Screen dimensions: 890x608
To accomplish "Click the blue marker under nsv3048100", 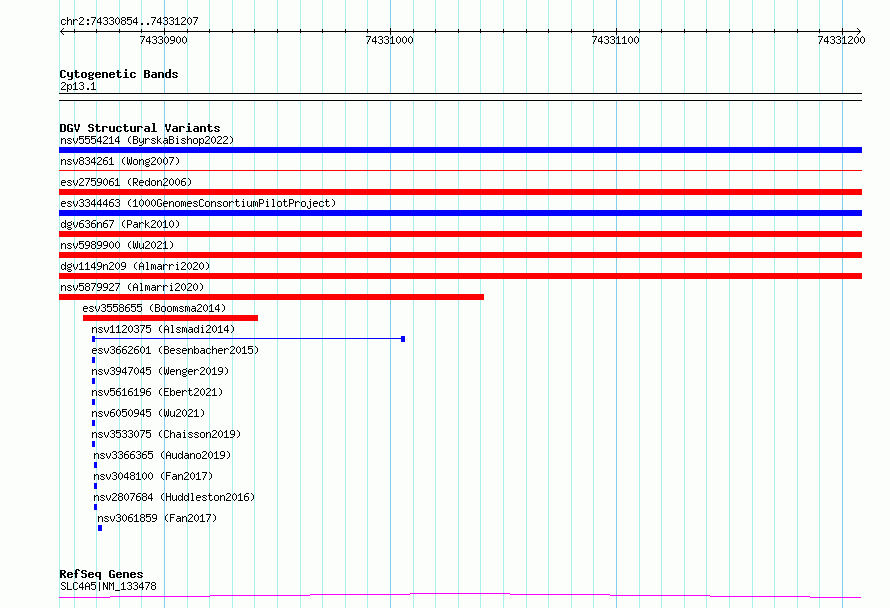I will click(x=95, y=486).
